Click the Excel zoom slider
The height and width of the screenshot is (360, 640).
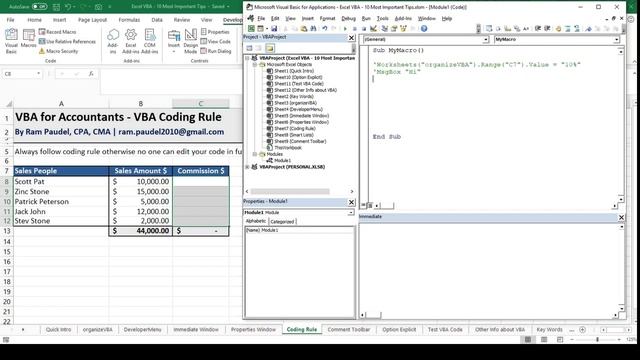[598, 340]
